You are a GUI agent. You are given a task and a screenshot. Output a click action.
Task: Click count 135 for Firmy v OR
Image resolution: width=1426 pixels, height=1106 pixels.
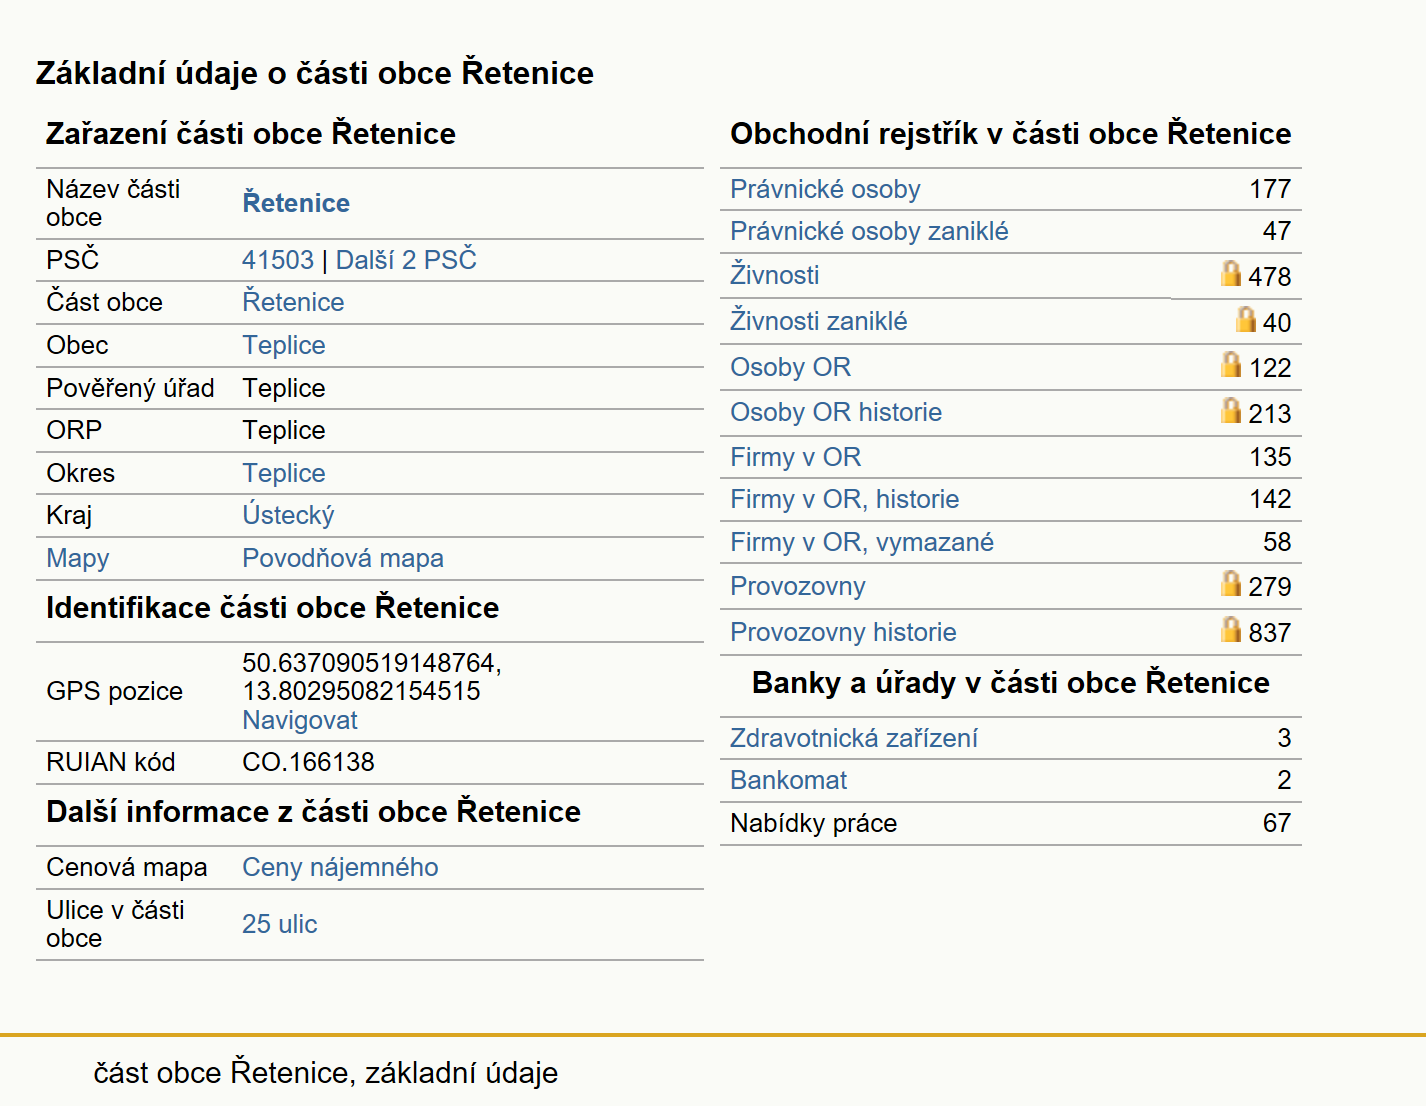tap(1270, 457)
